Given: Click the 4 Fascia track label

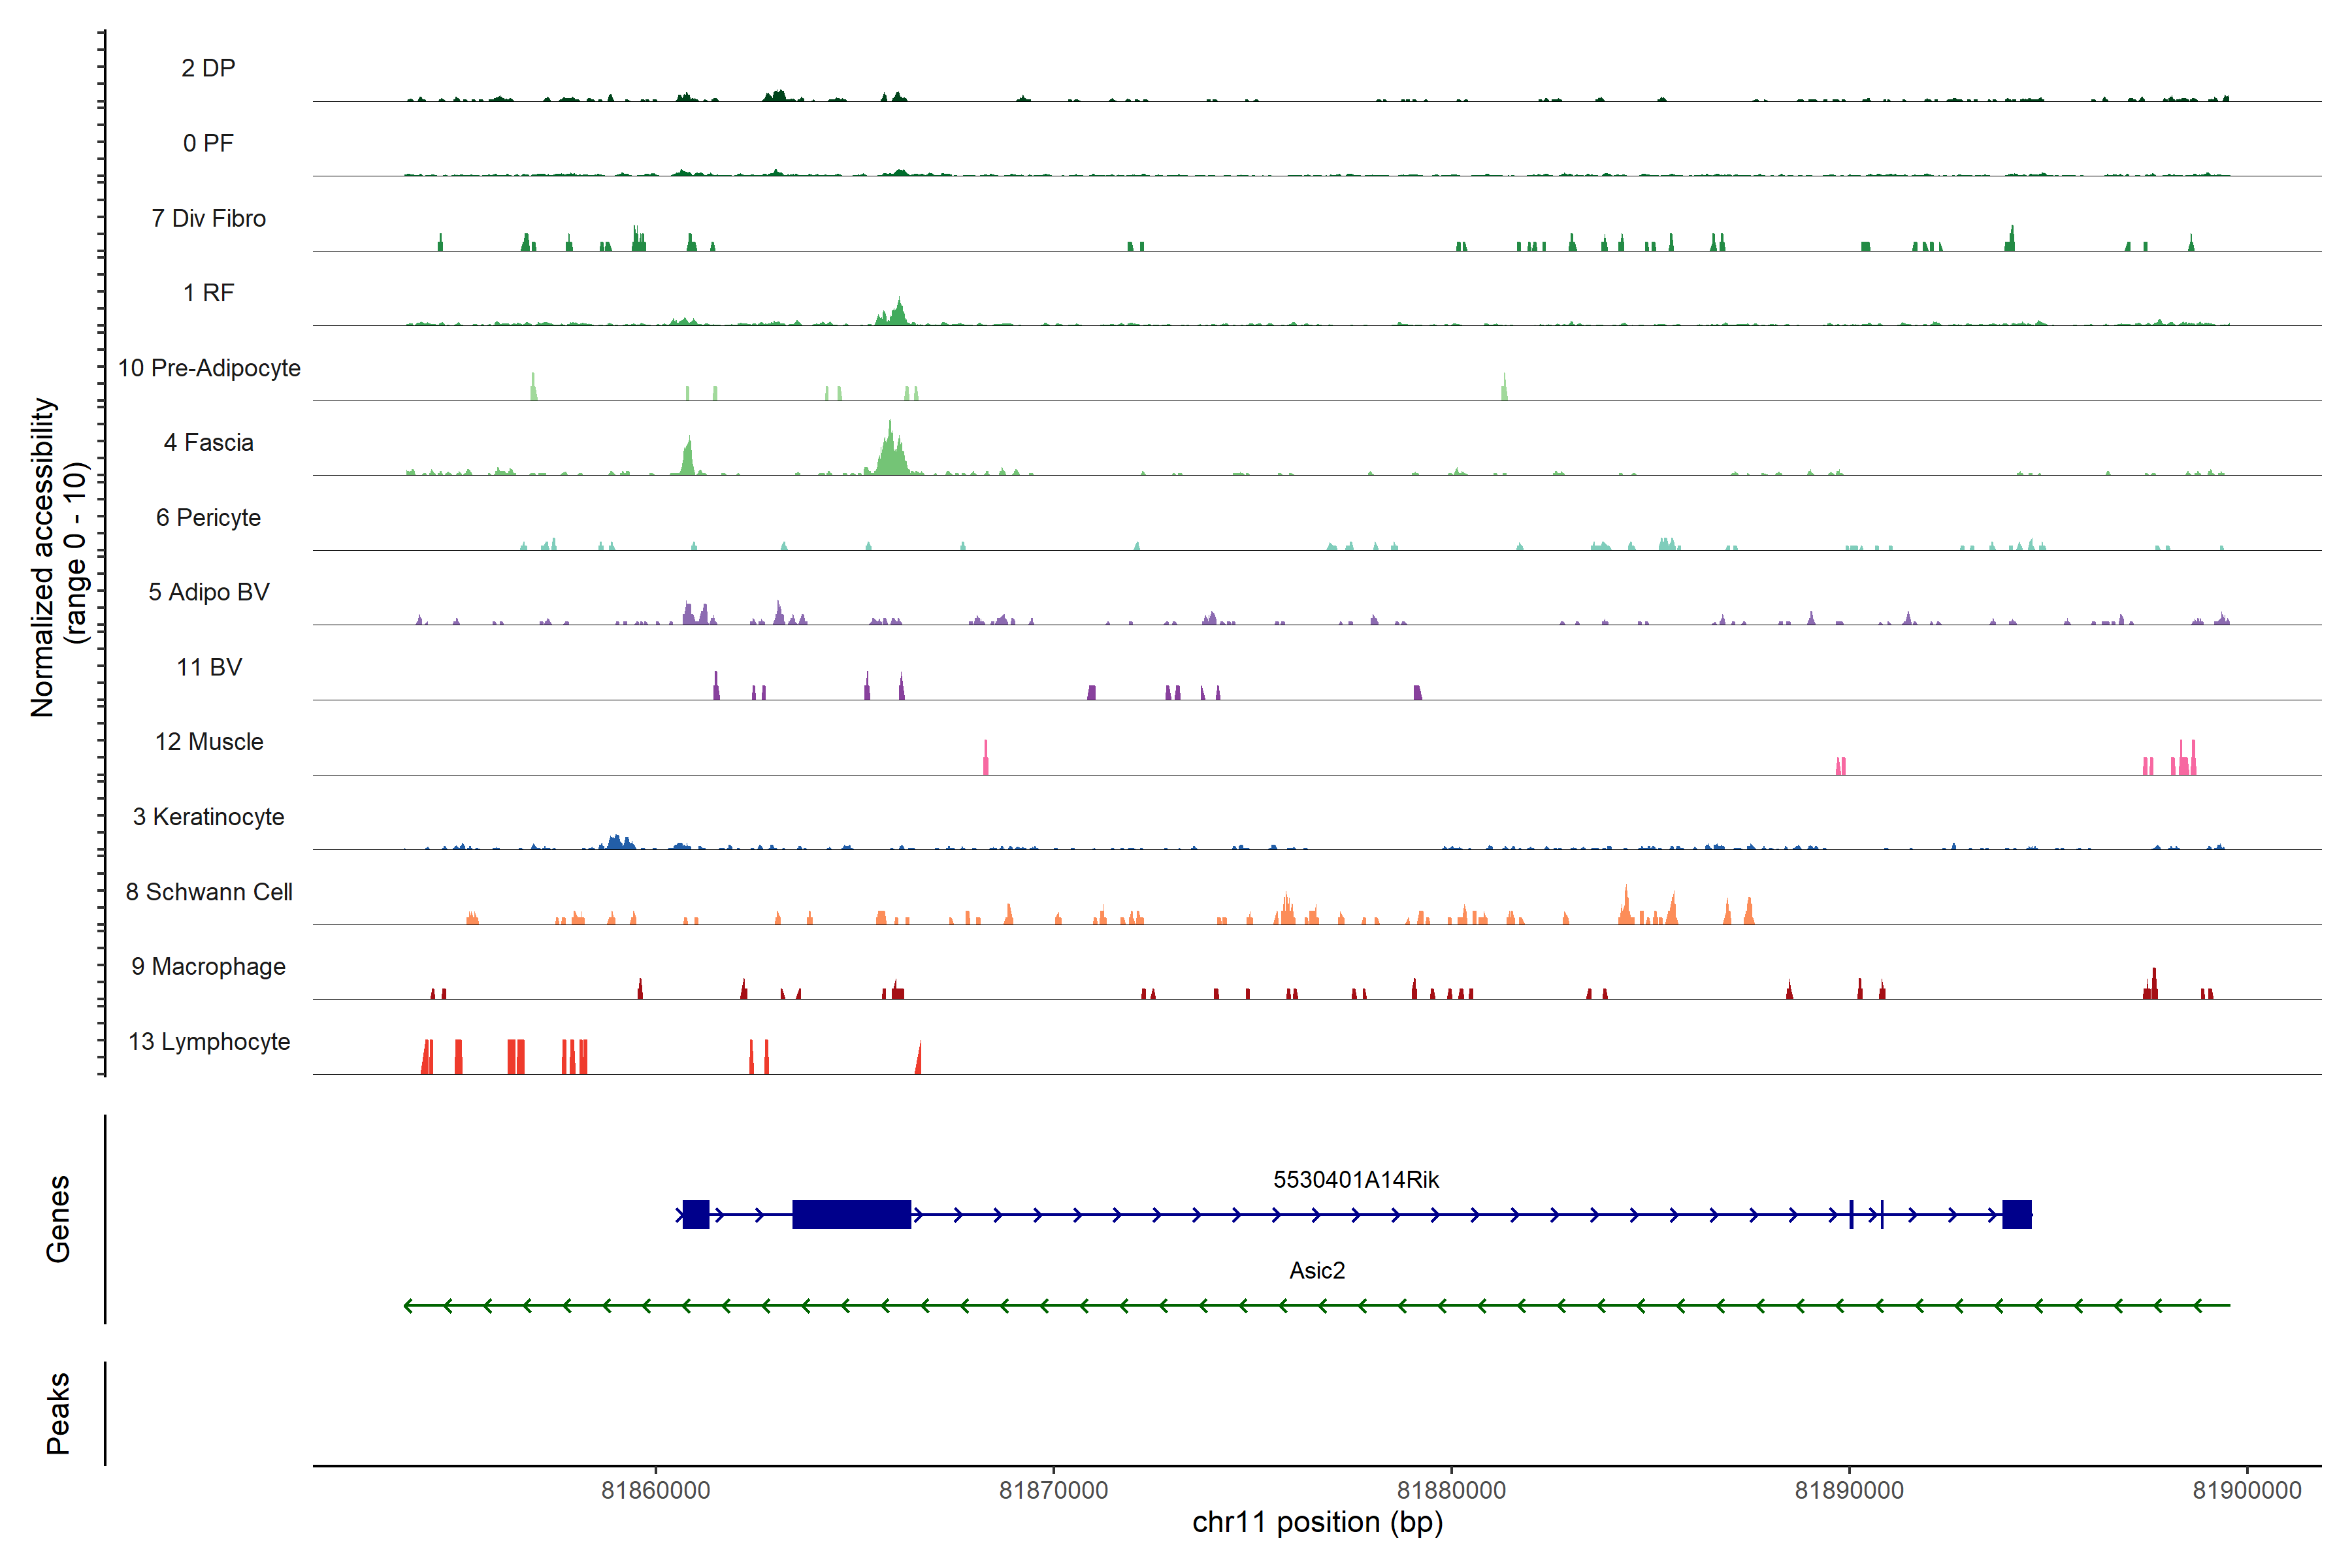Looking at the screenshot, I should pos(208,442).
